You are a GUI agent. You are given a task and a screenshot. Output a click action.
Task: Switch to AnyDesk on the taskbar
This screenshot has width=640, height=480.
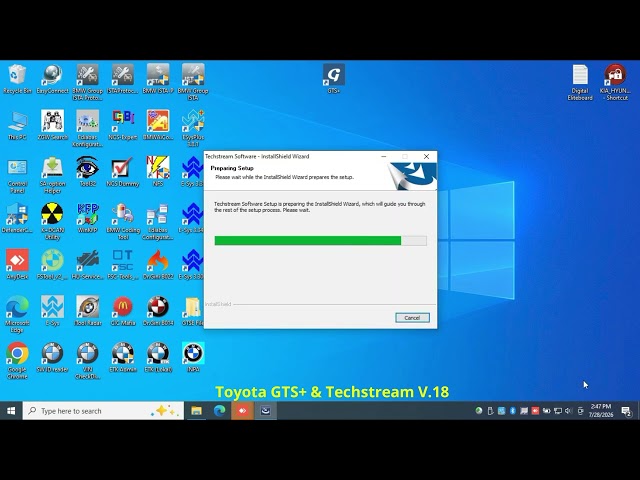[242, 411]
